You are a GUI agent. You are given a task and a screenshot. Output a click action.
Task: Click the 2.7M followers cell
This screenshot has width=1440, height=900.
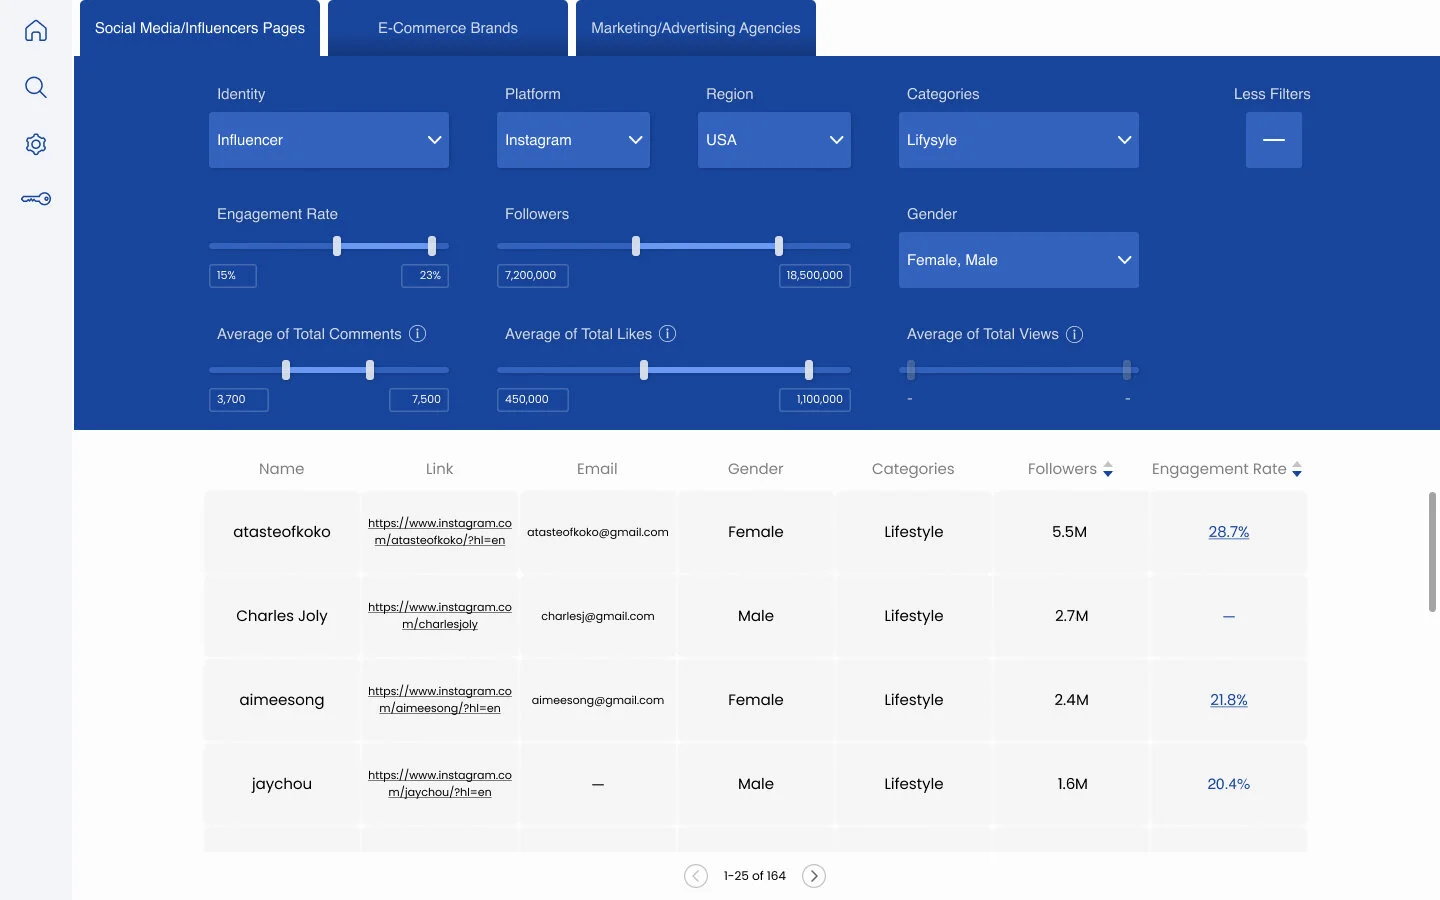[1071, 616]
